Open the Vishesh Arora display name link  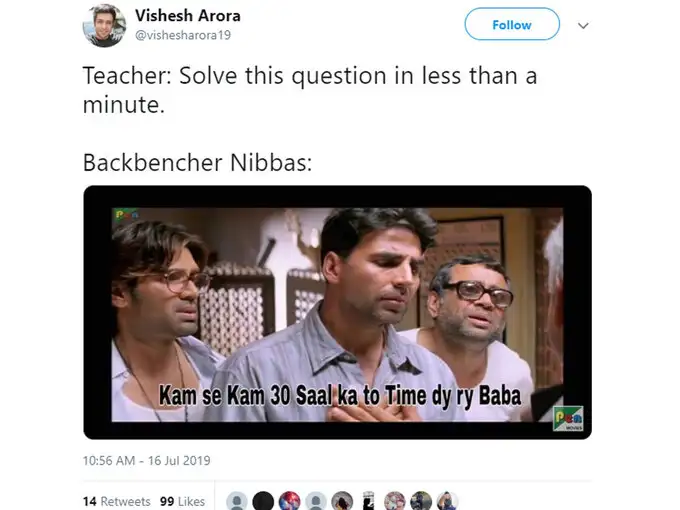tap(187, 16)
